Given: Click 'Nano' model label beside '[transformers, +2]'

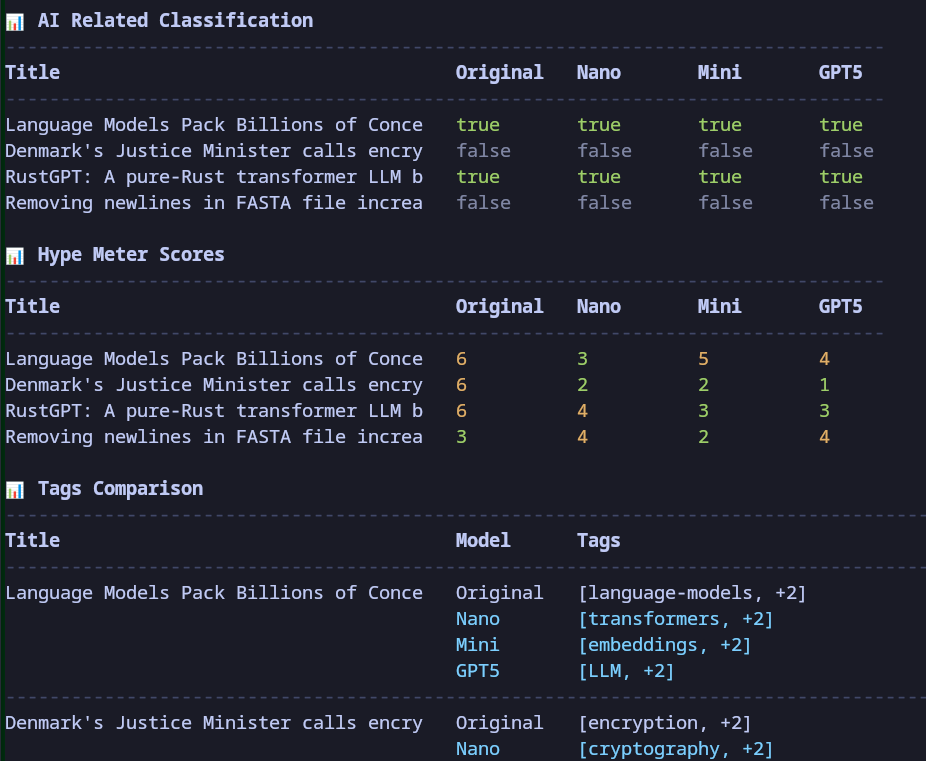Looking at the screenshot, I should (477, 619).
